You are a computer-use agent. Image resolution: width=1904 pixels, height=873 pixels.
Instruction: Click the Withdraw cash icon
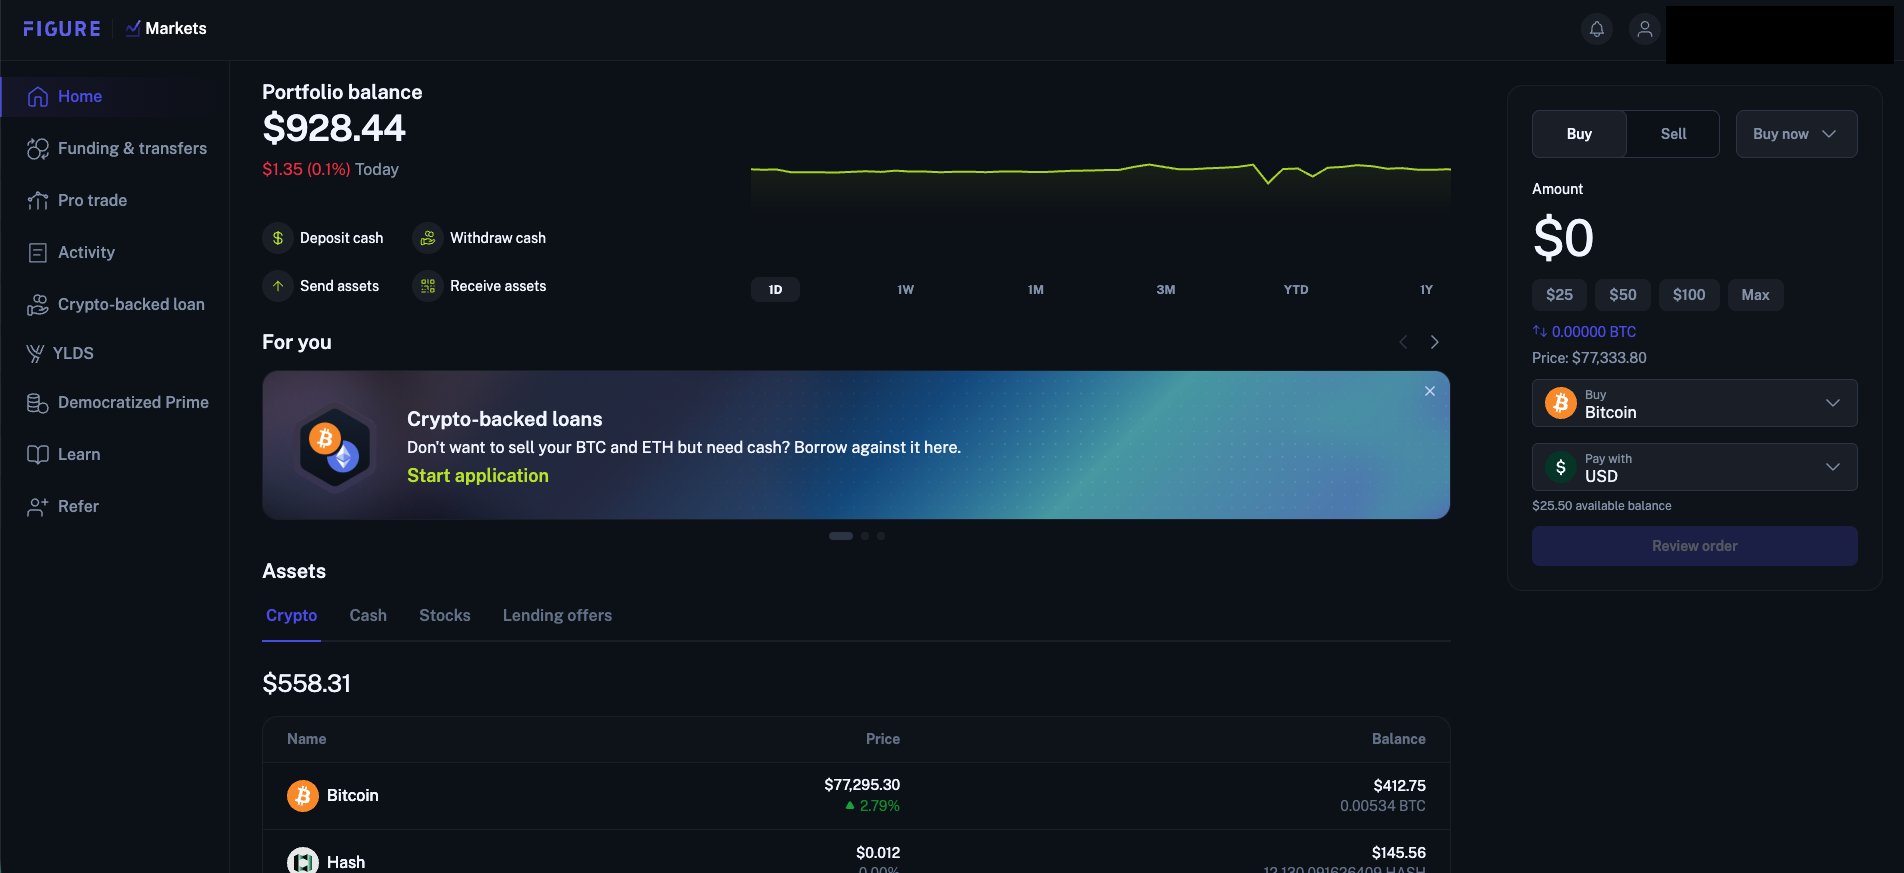point(428,238)
